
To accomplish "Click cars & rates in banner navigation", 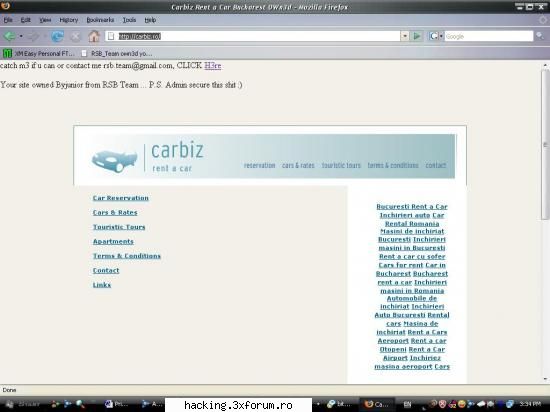I will (x=298, y=165).
